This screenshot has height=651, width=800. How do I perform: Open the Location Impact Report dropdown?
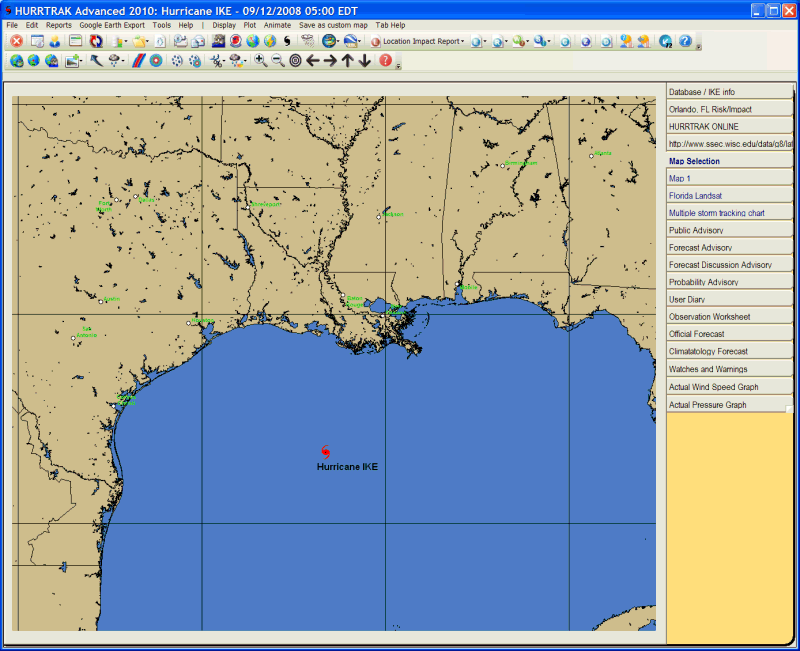(x=419, y=41)
